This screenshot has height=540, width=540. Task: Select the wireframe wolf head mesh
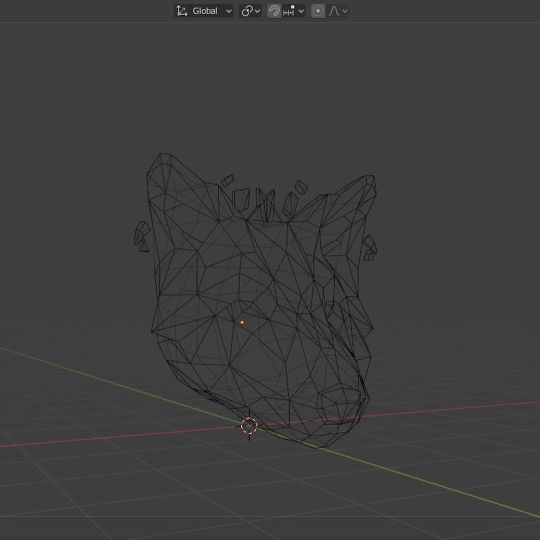(x=256, y=300)
